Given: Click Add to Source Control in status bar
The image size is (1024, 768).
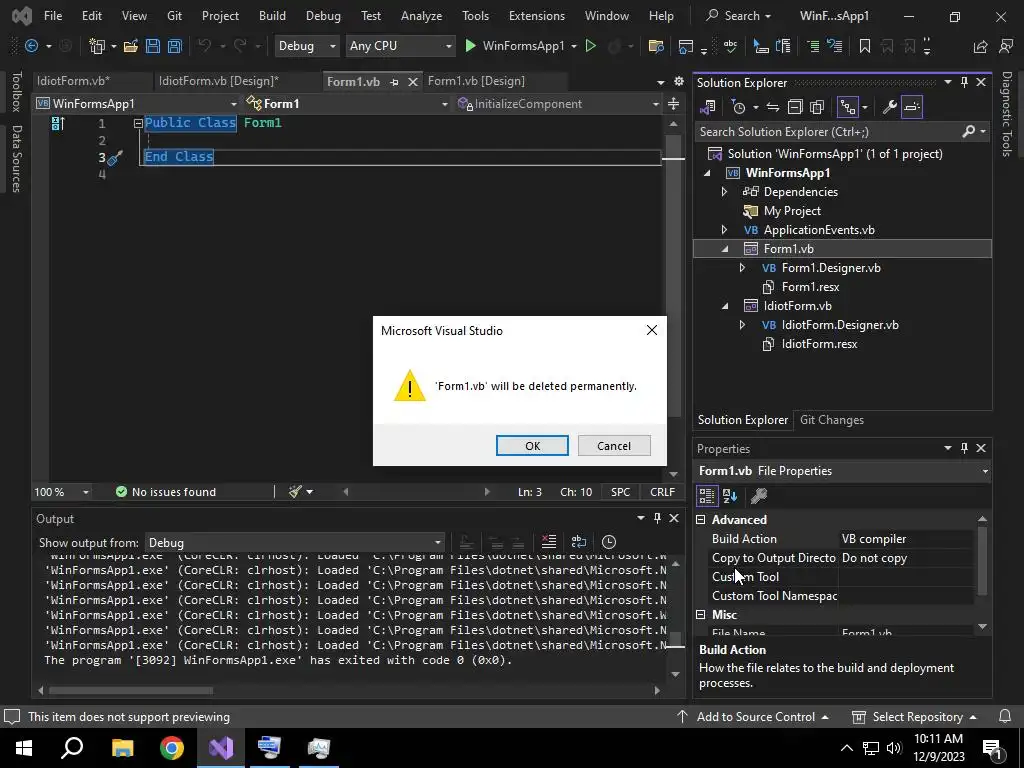Looking at the screenshot, I should 753,716.
